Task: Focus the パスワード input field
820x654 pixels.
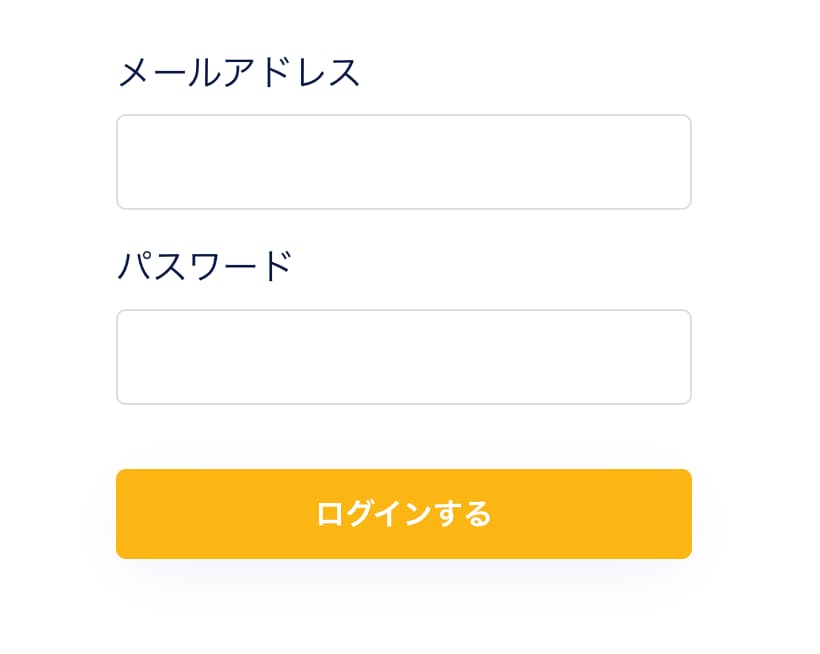Action: pos(404,357)
